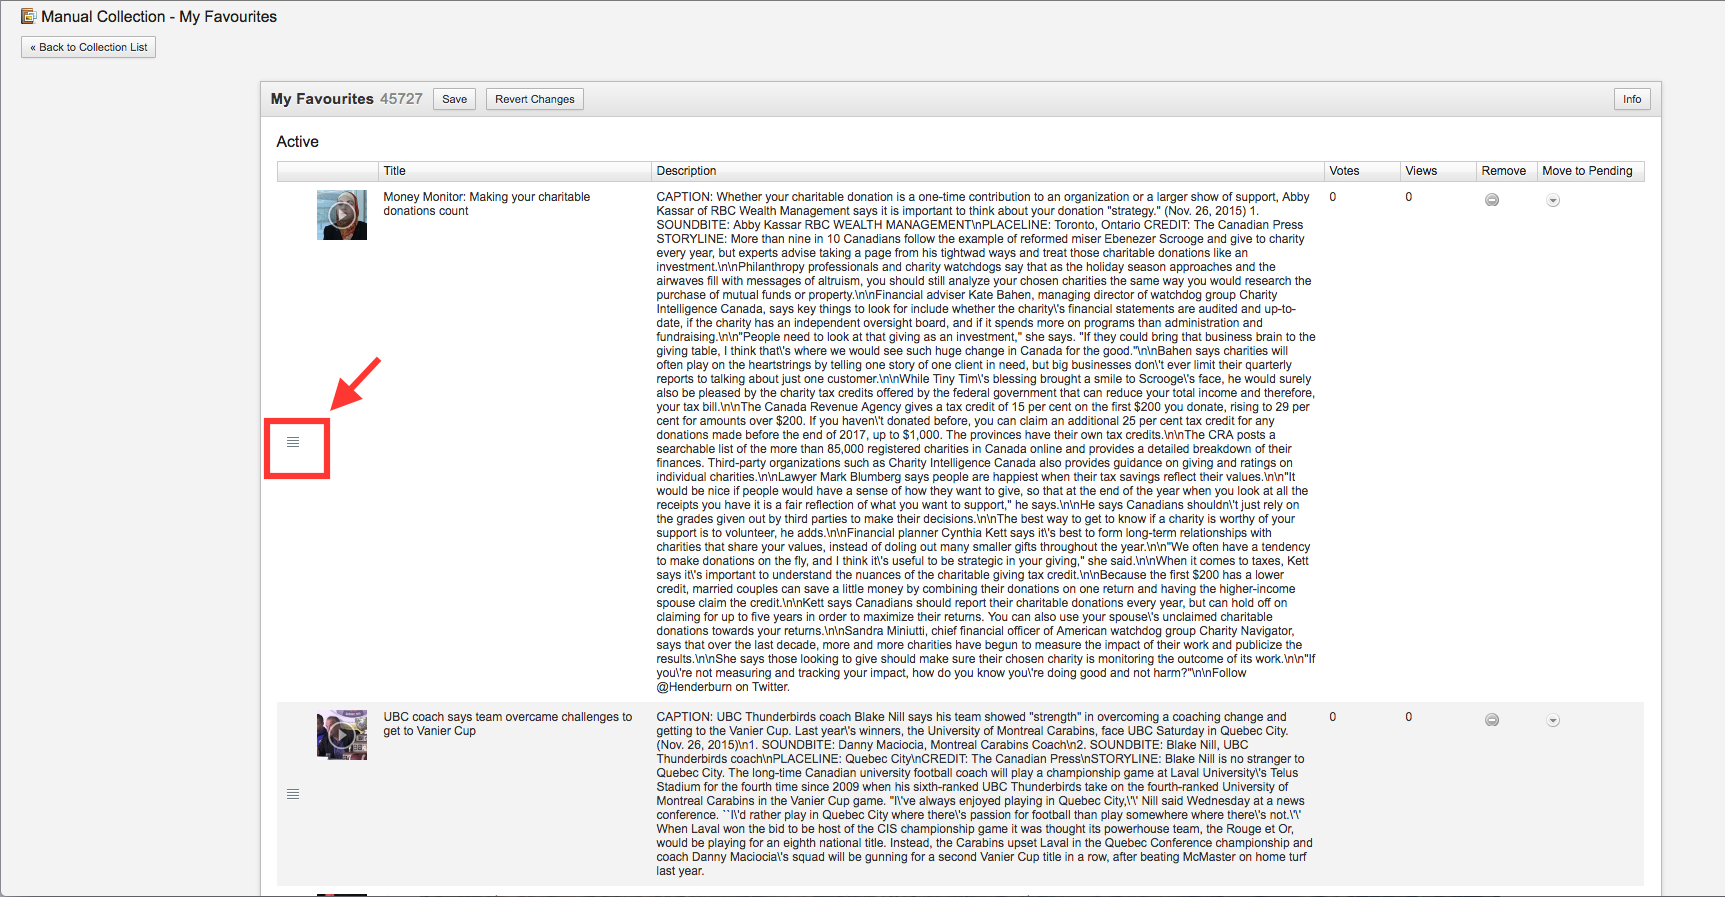Click the Title column header
The image size is (1725, 897).
[x=515, y=171]
